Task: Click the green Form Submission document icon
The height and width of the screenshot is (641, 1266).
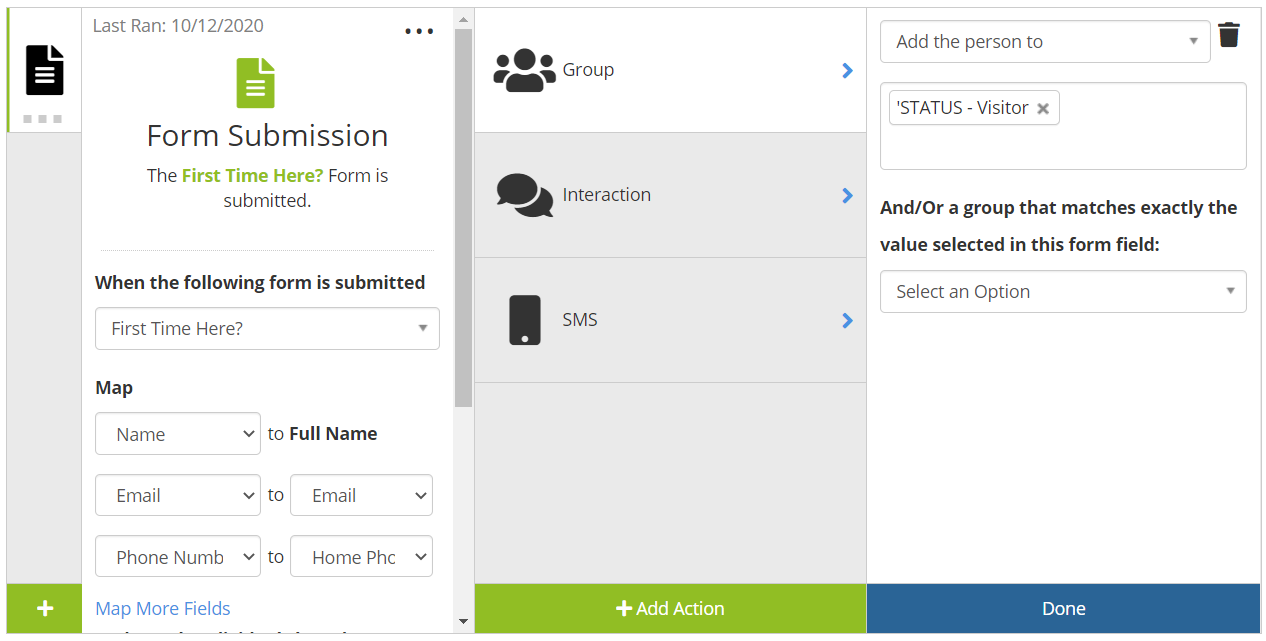Action: (255, 83)
